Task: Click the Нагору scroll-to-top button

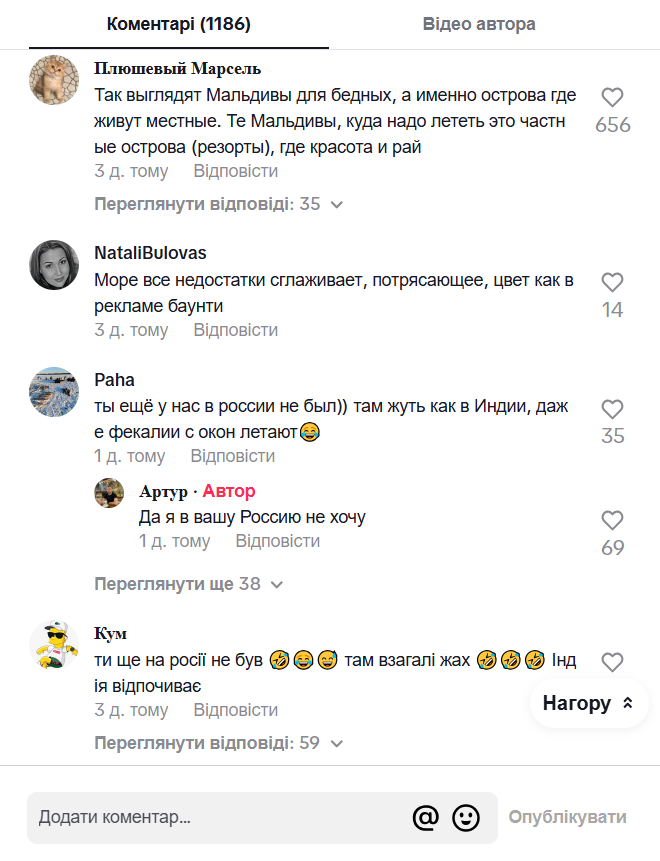Action: point(588,703)
